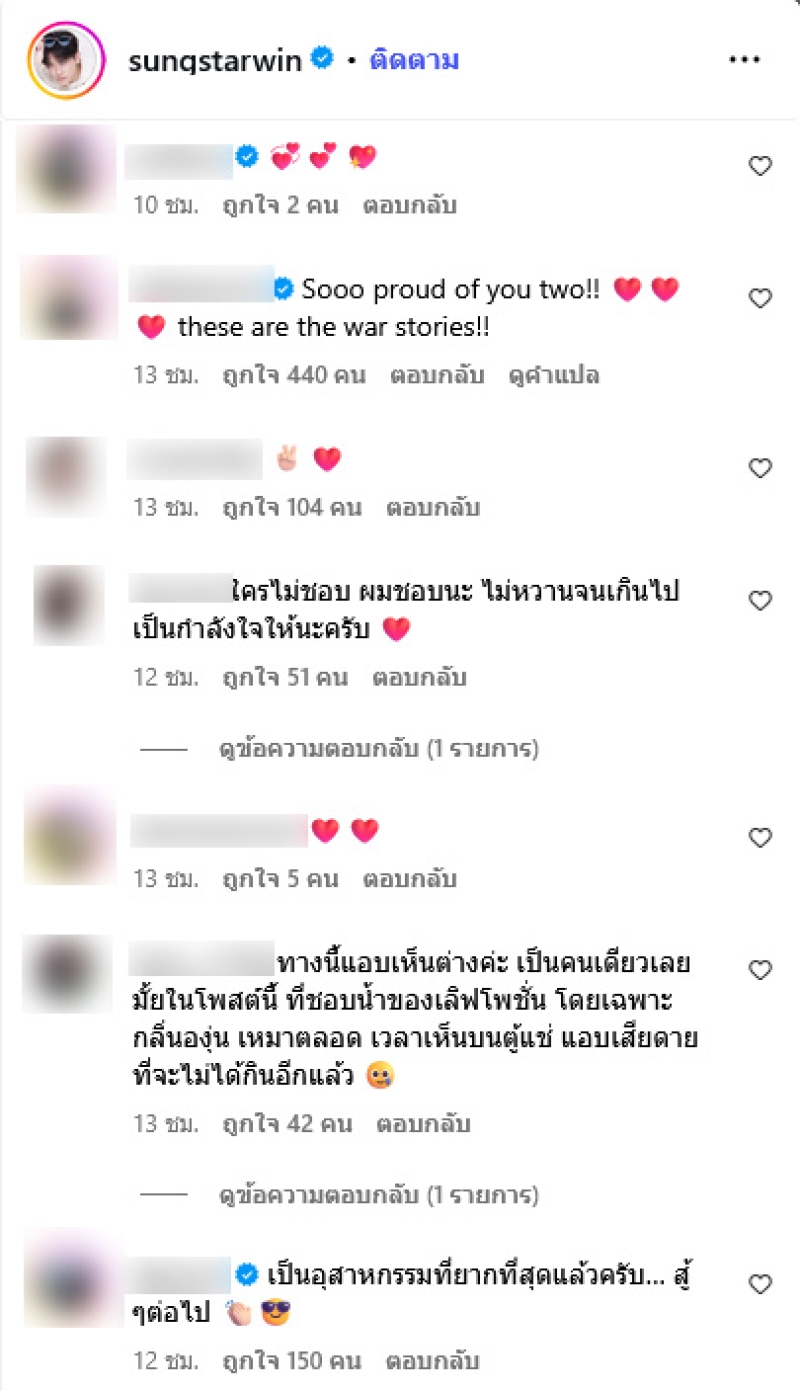800x1391 pixels.
Task: Reply to the Sooo proud comment
Action: [x=437, y=376]
